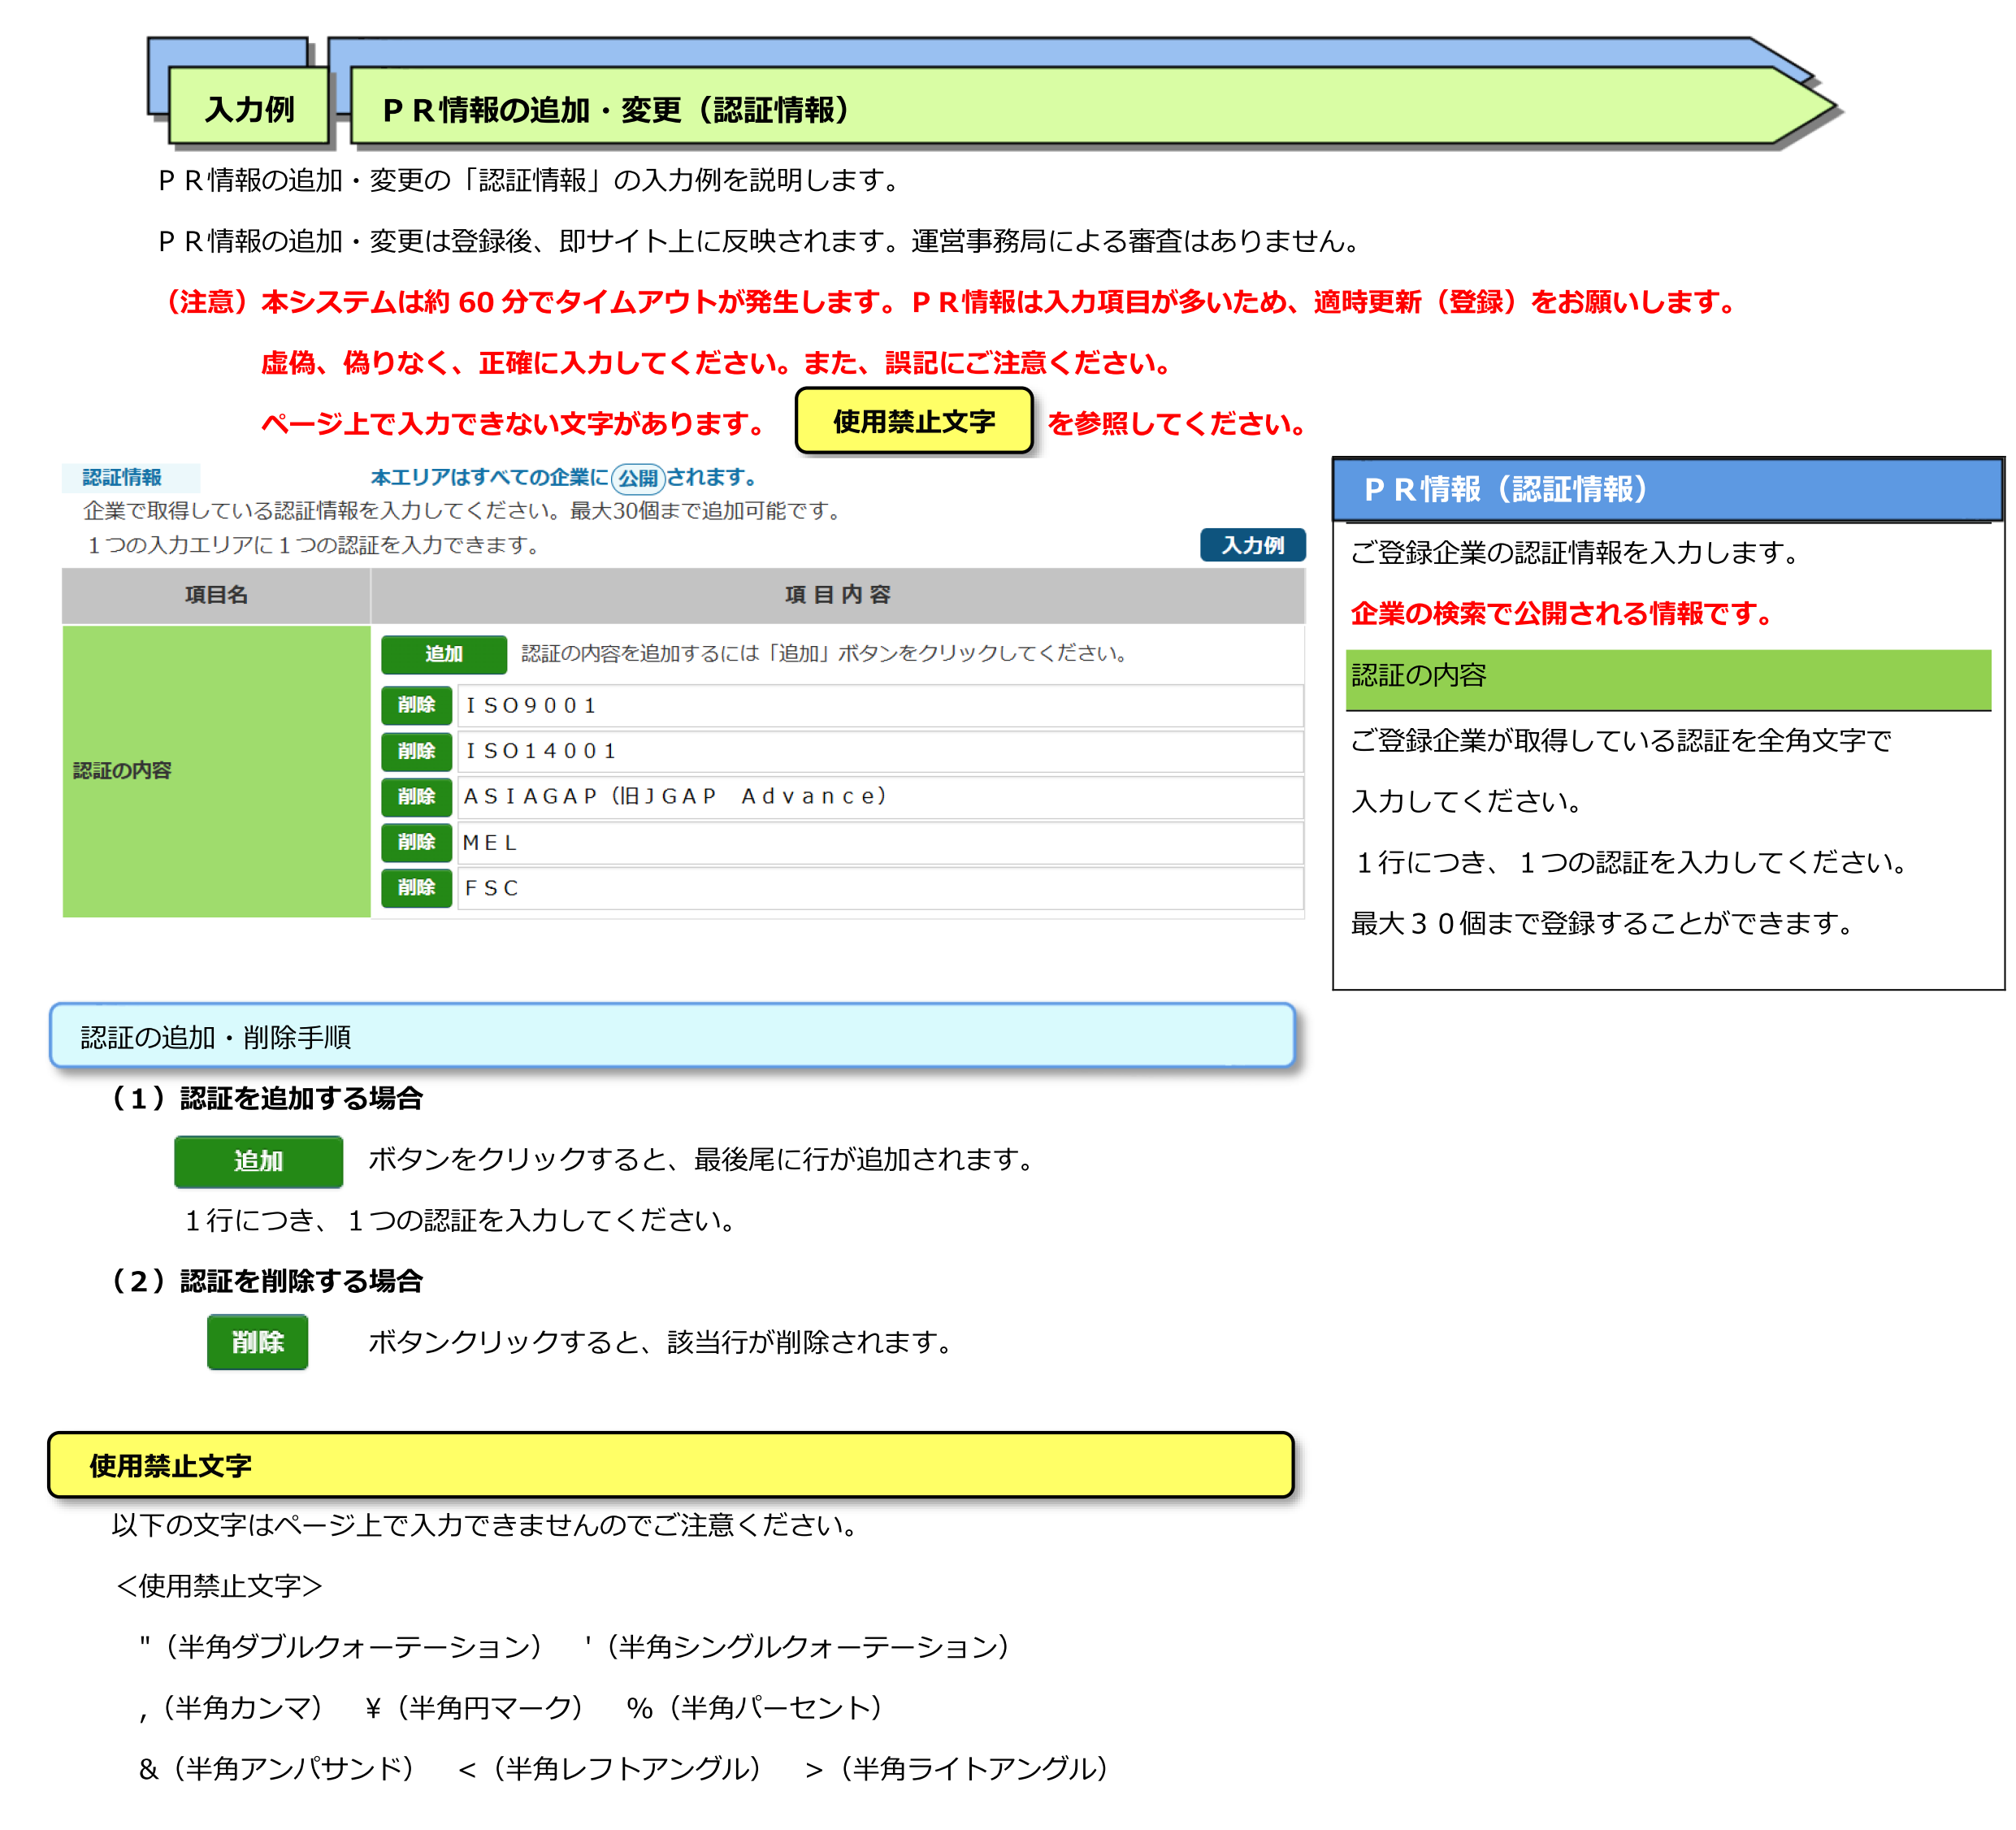Open the yellow 使用禁止文字 link button in the red notice
This screenshot has width=2016, height=1830.
click(913, 421)
